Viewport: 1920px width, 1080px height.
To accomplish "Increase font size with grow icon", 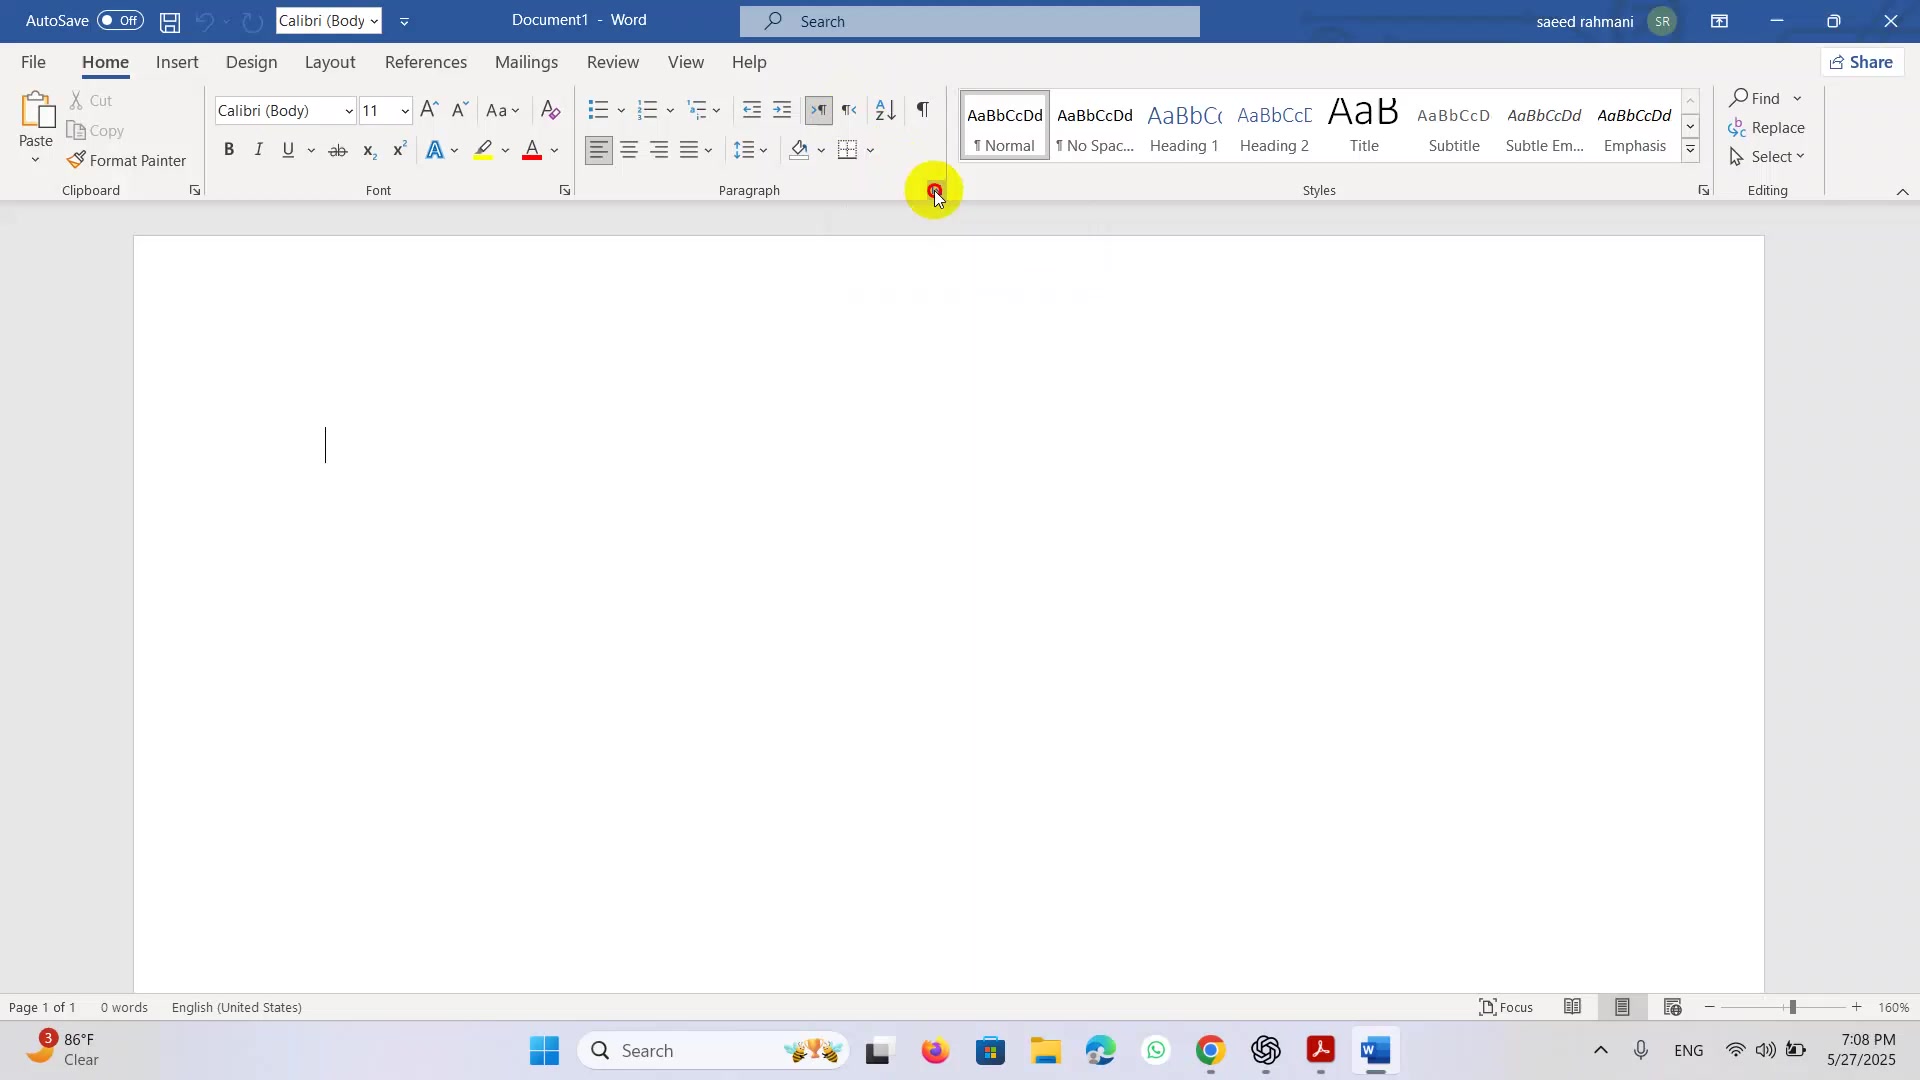I will [x=429, y=110].
